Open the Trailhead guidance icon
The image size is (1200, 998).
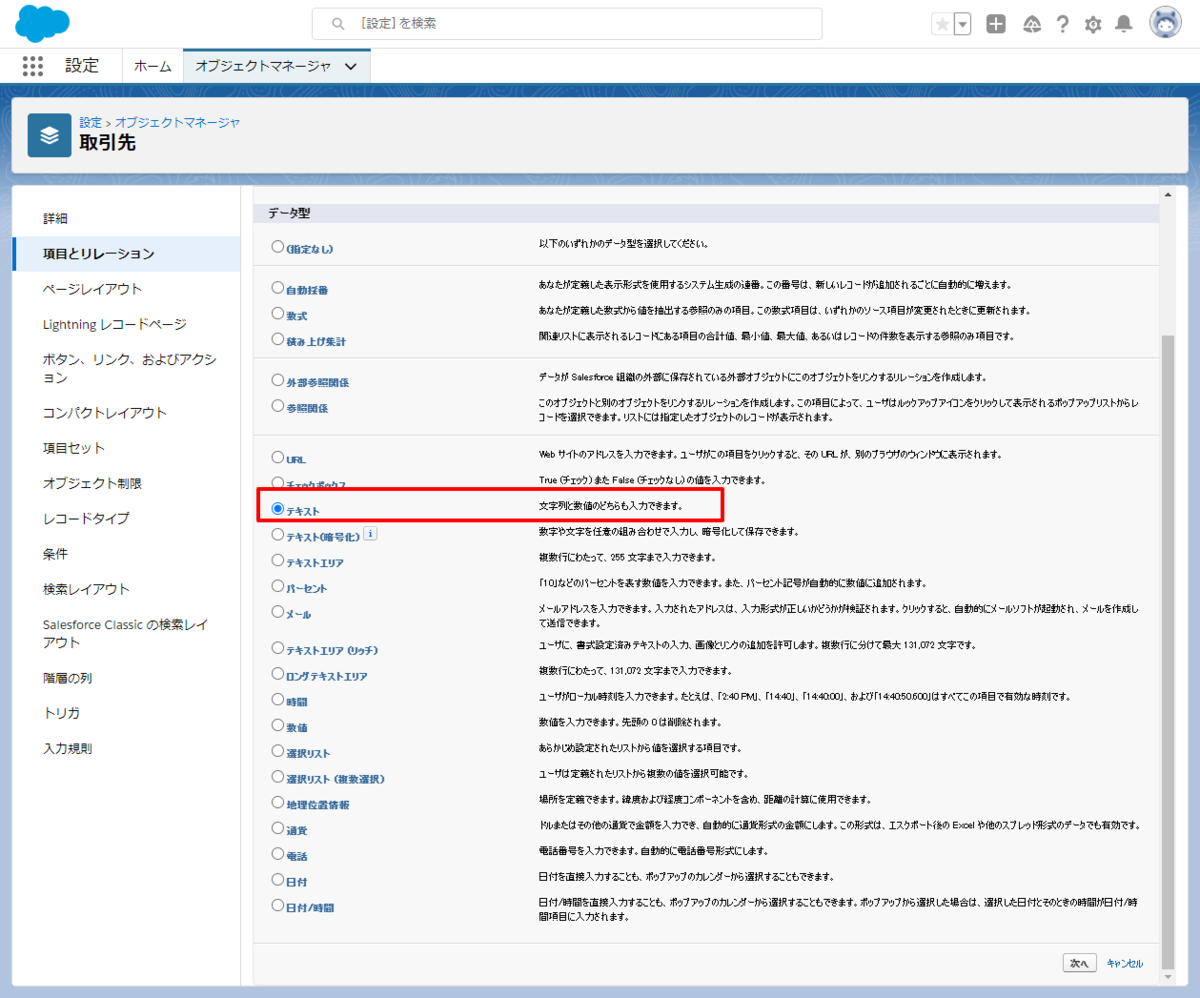1033,24
